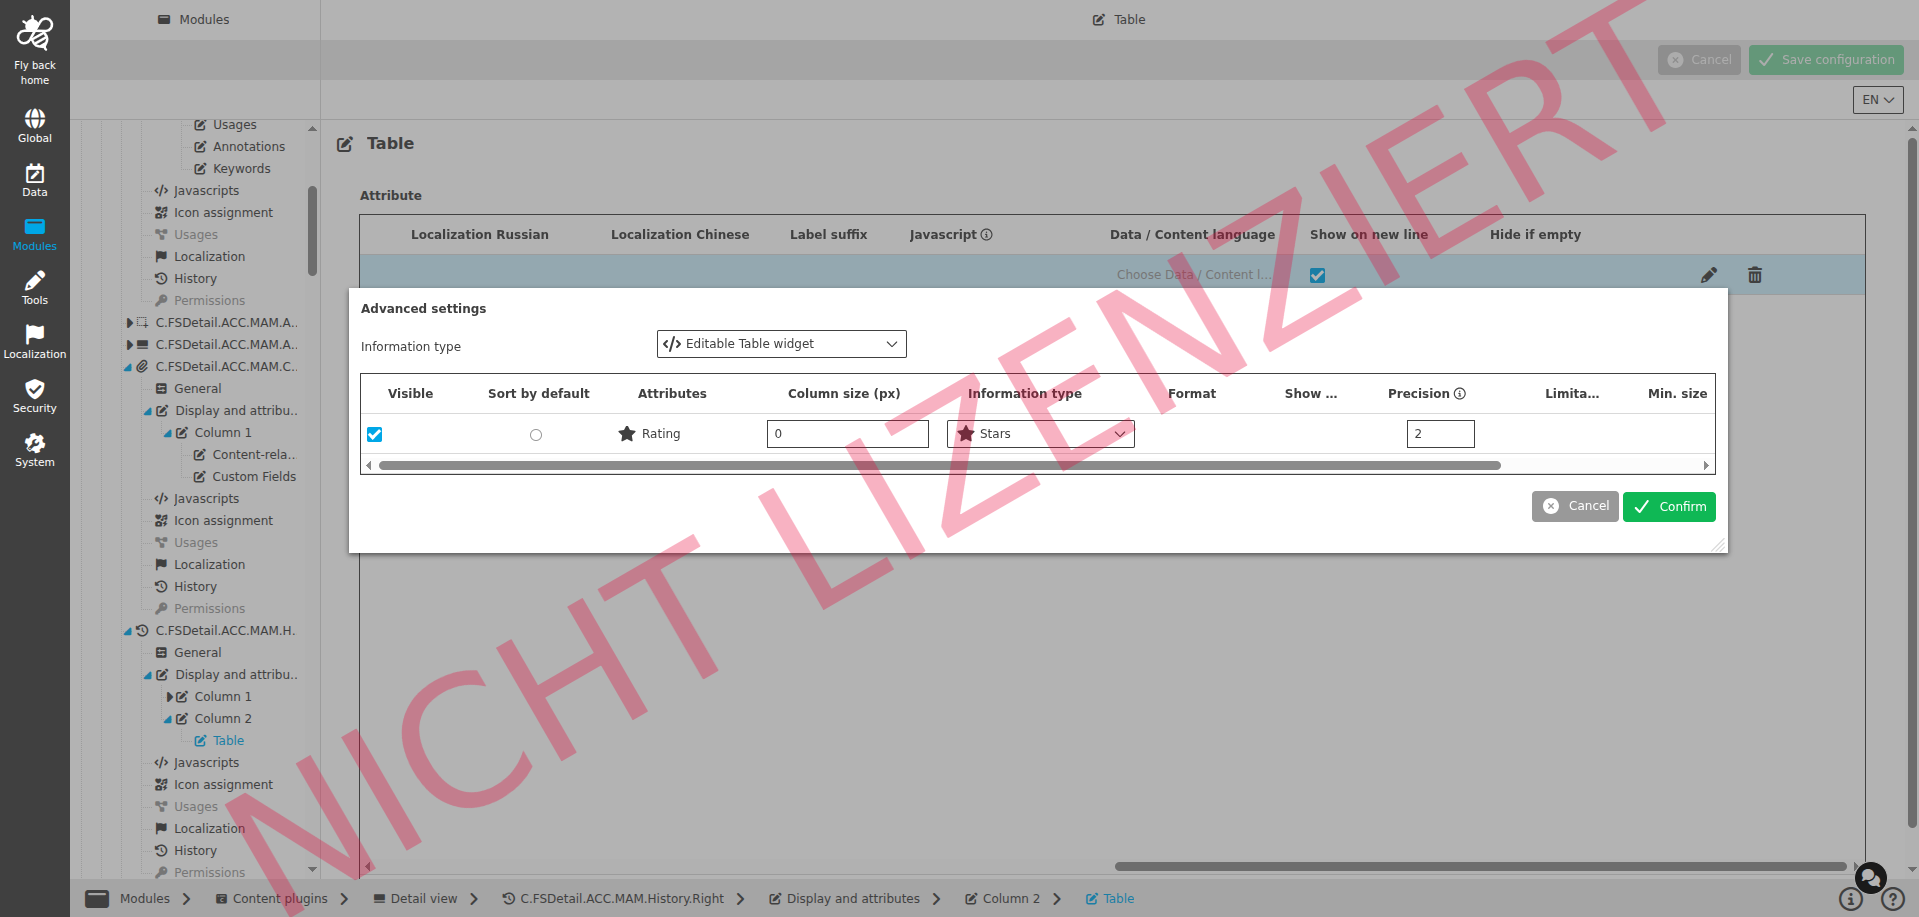Screen dimensions: 1919x917
Task: Click the Save configuration button
Action: coord(1826,60)
